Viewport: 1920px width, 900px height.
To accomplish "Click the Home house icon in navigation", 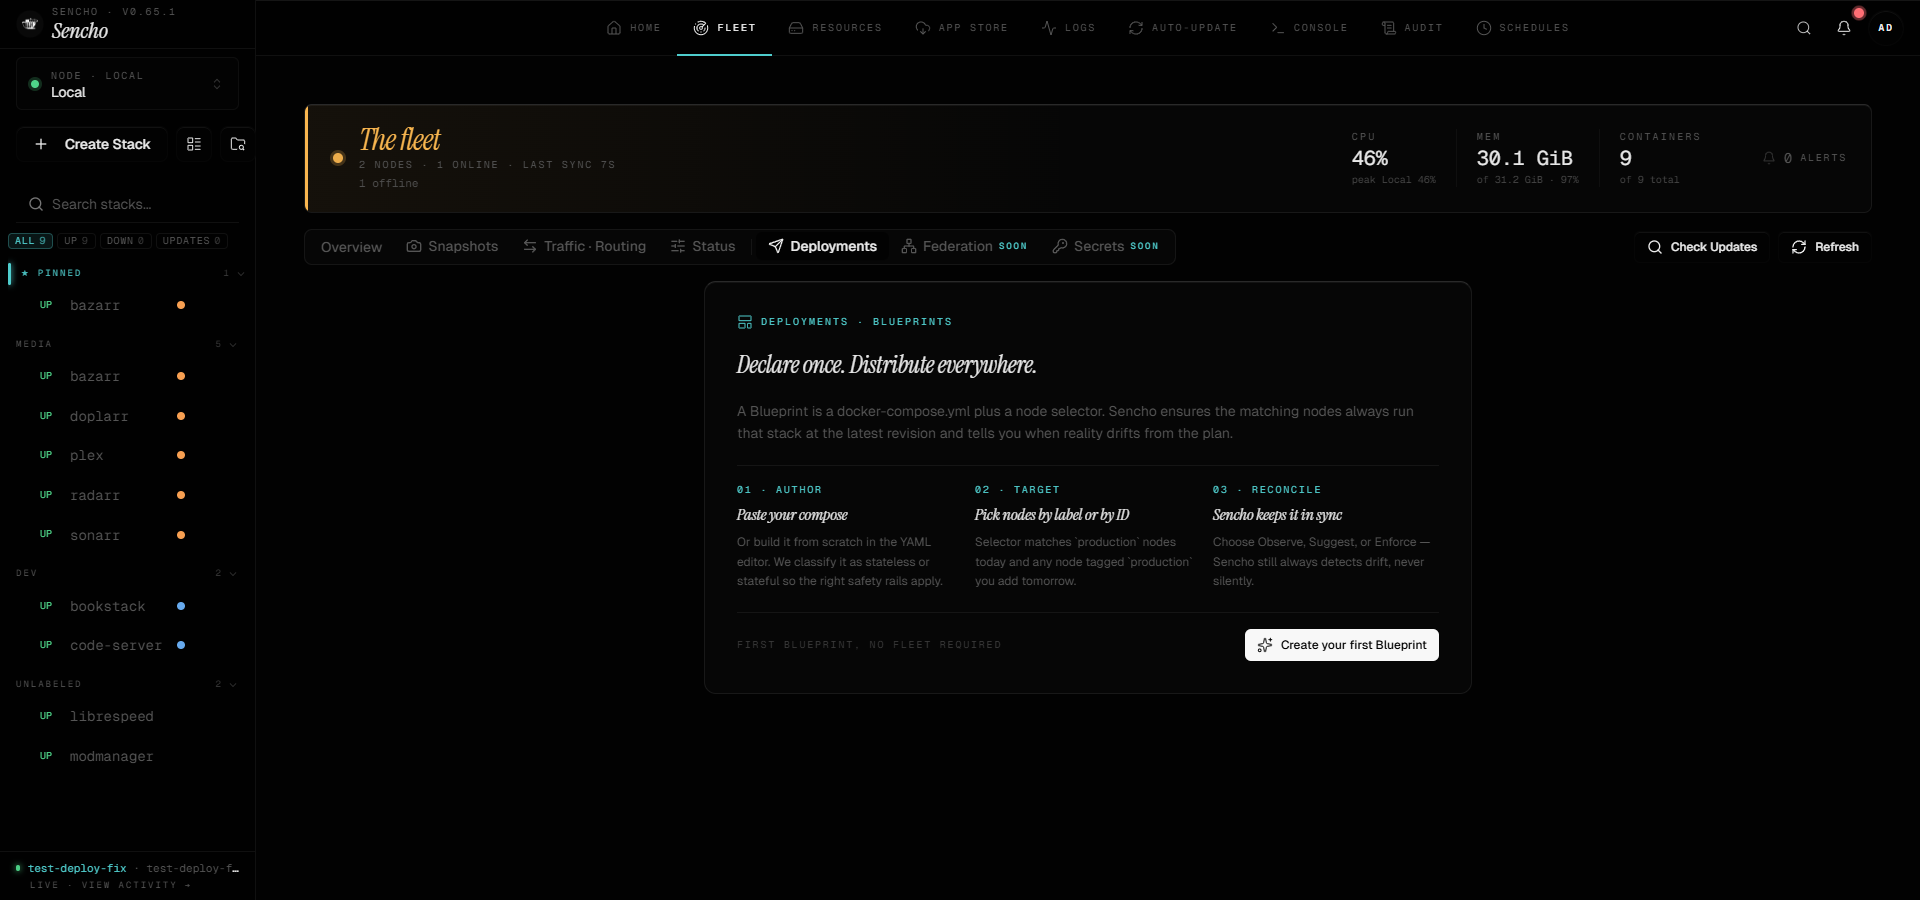I will [614, 28].
